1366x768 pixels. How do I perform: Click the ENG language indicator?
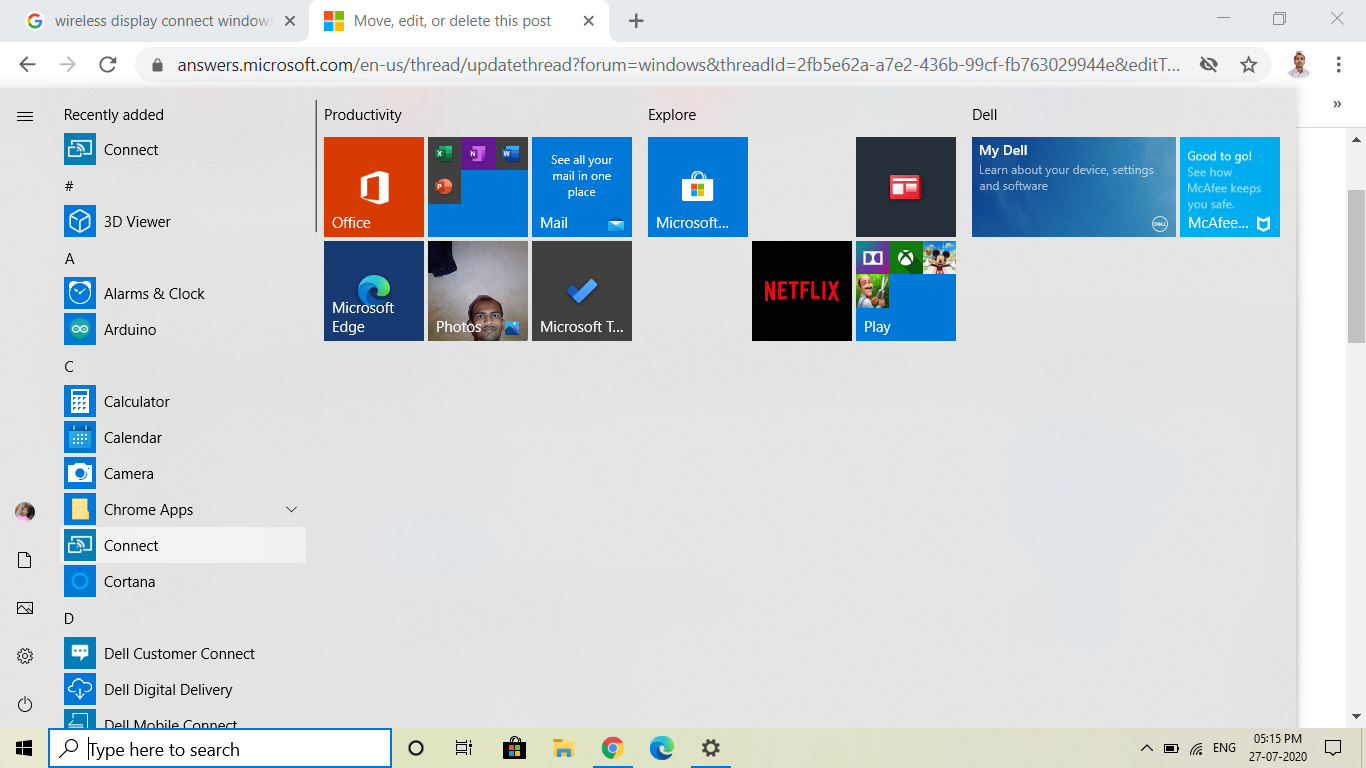[1224, 748]
